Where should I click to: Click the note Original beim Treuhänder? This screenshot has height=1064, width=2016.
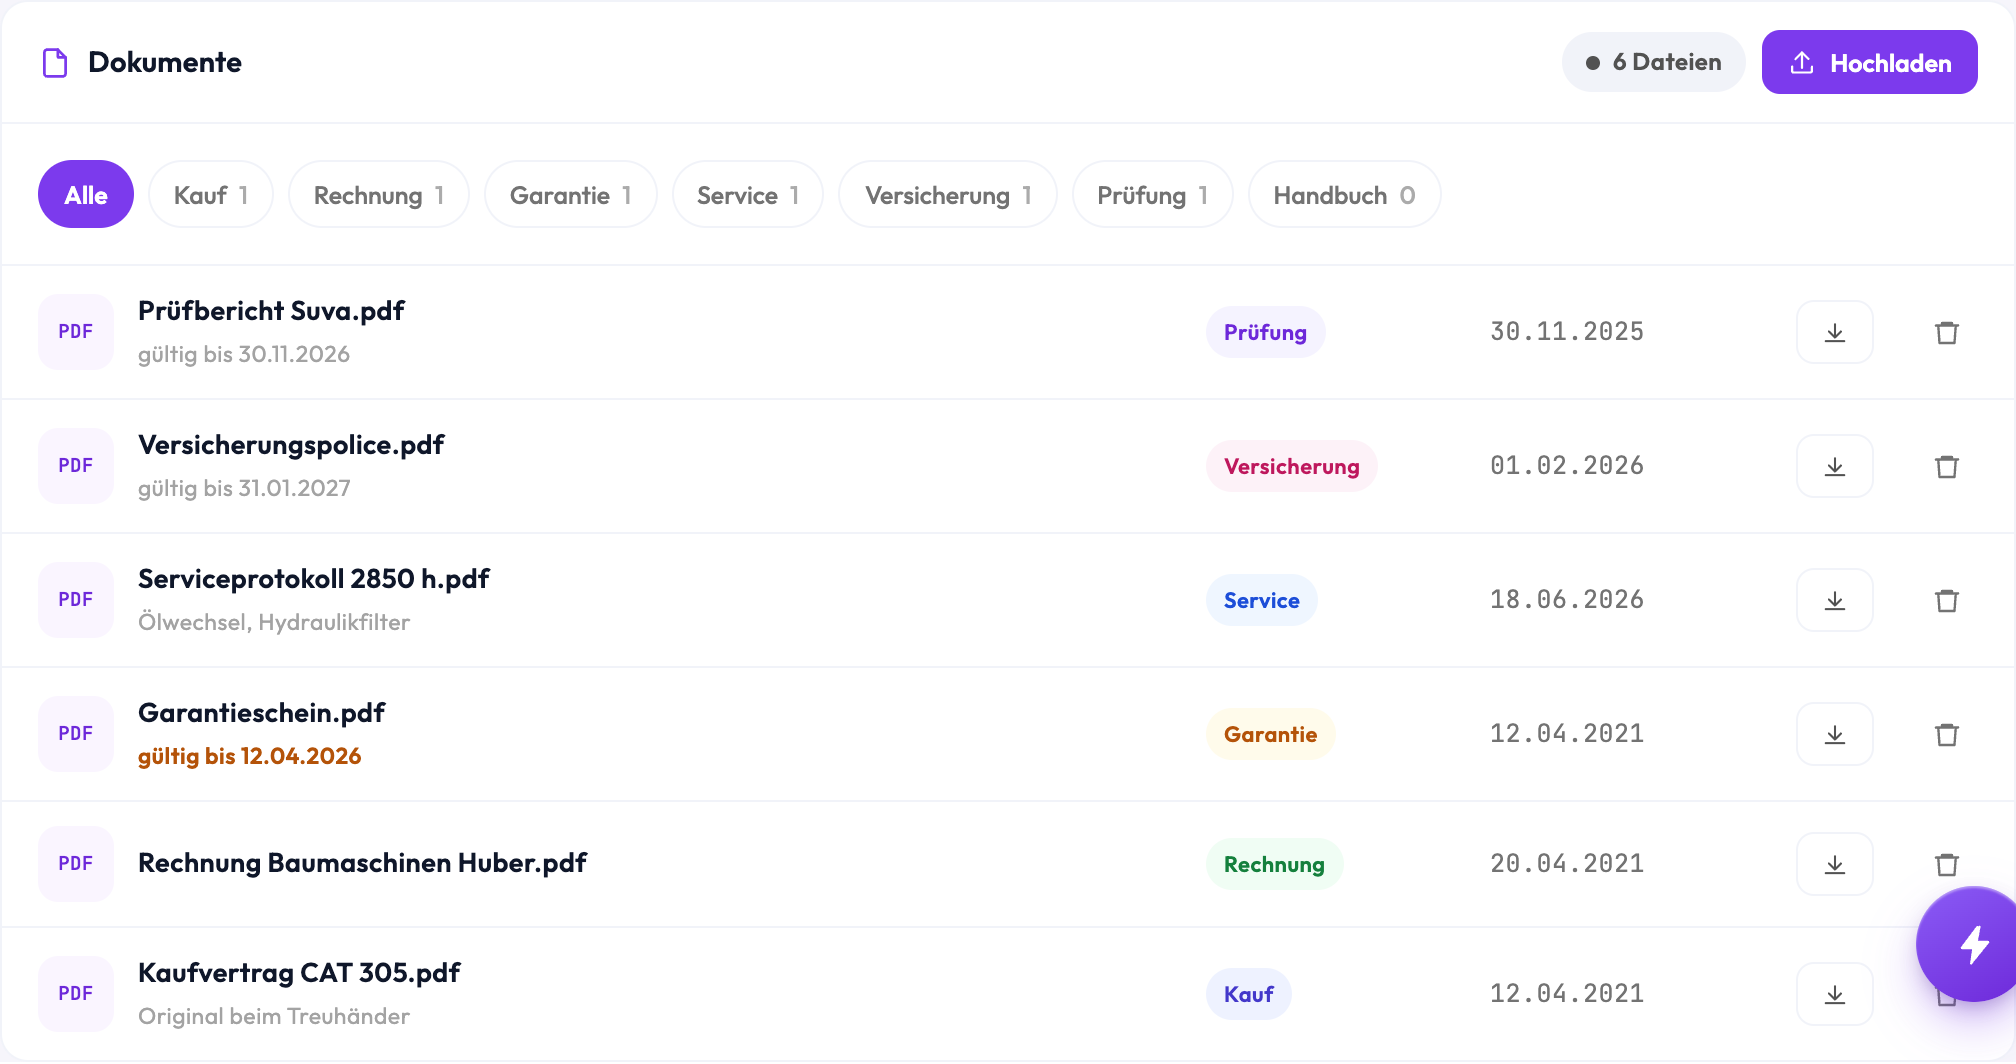274,1016
